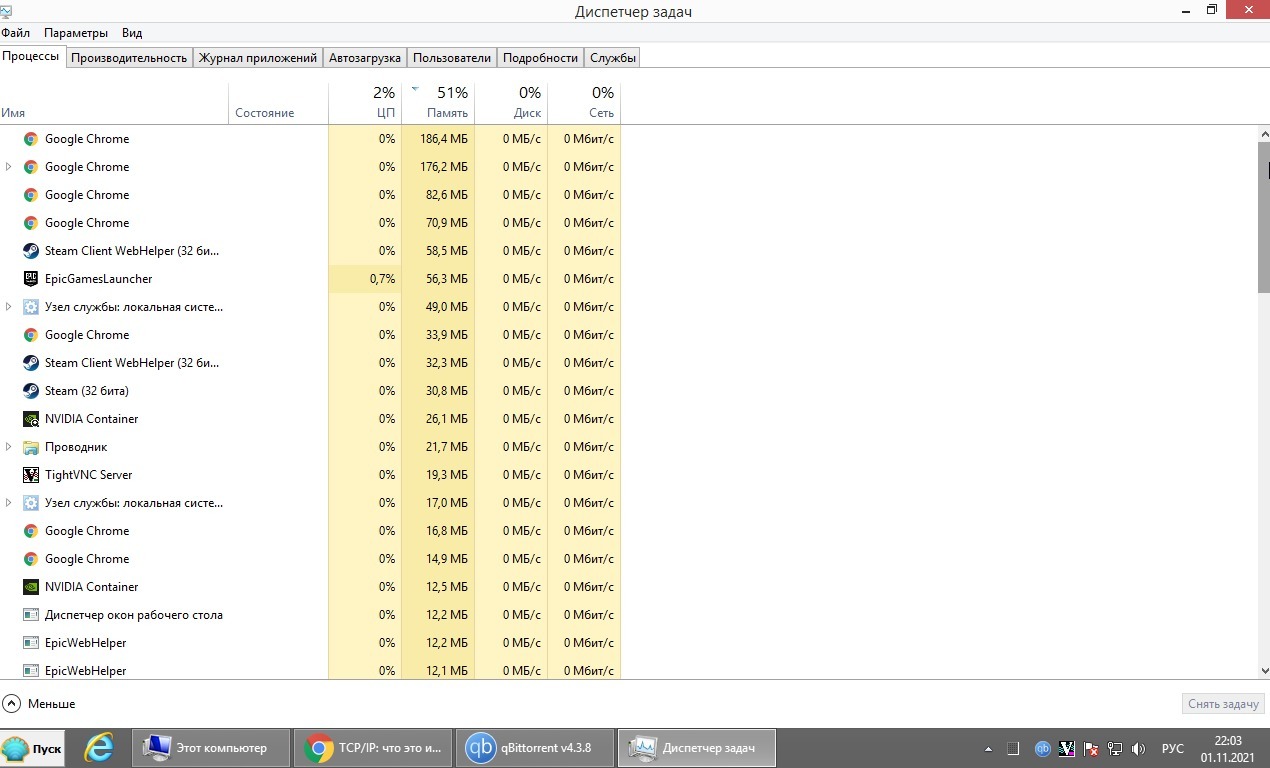Click the Task Manager title bar icon
The width and height of the screenshot is (1270, 768).
pos(7,11)
